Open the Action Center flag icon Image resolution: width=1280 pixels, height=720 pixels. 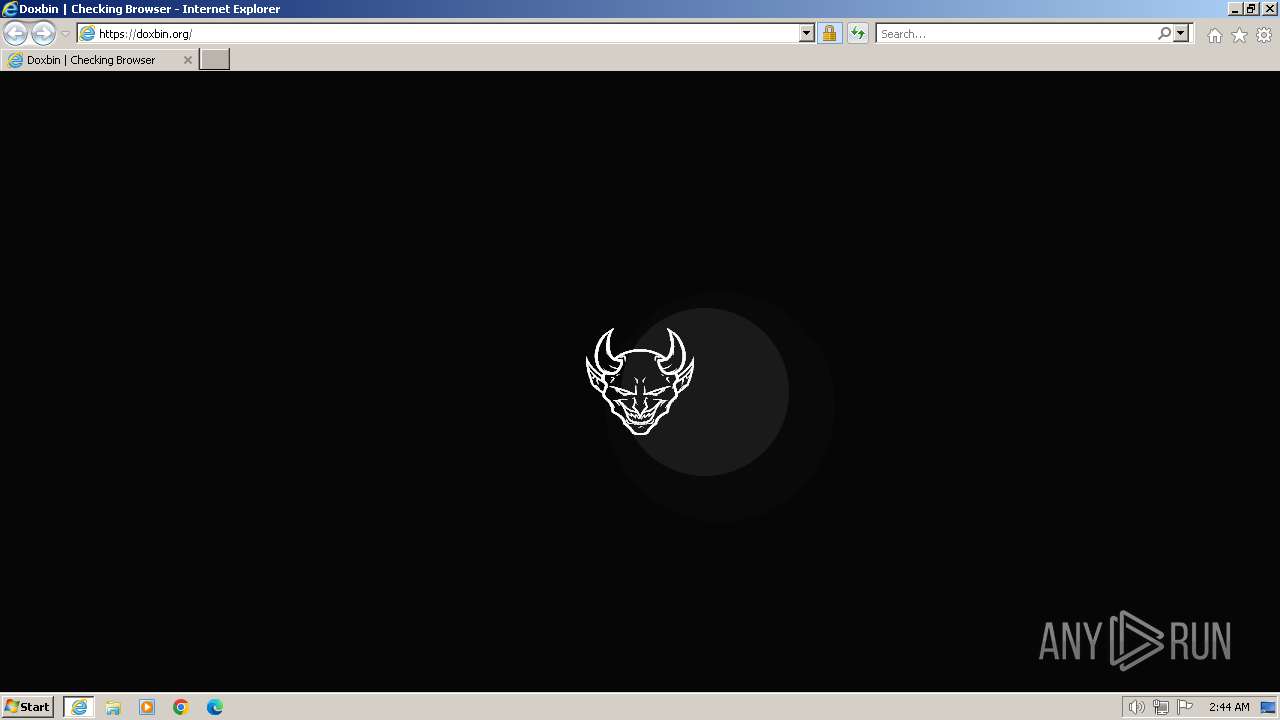click(x=1185, y=707)
